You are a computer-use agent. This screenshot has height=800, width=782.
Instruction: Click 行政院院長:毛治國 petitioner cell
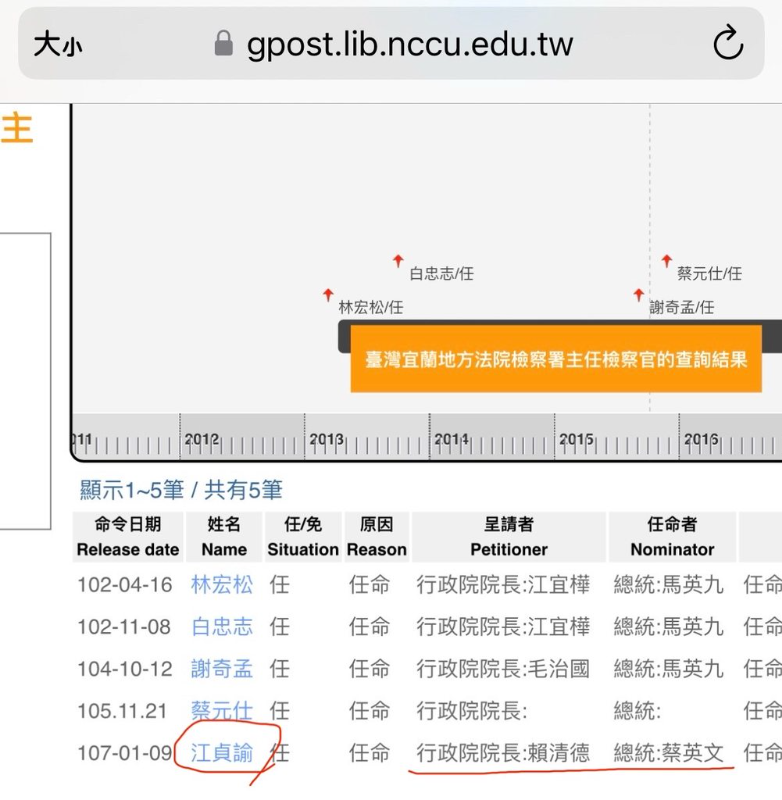tap(503, 669)
